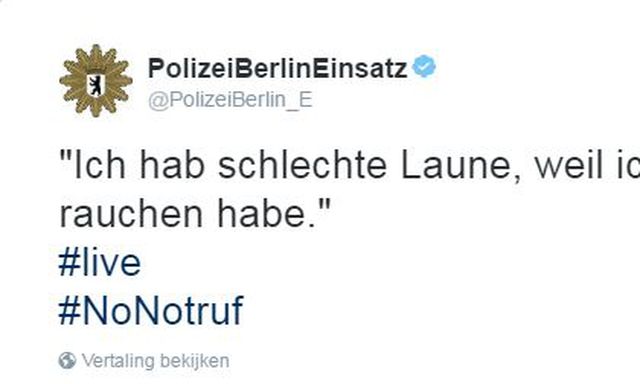Click the @ symbol in the account handle
Image resolution: width=640 pixels, height=384 pixels.
click(158, 101)
